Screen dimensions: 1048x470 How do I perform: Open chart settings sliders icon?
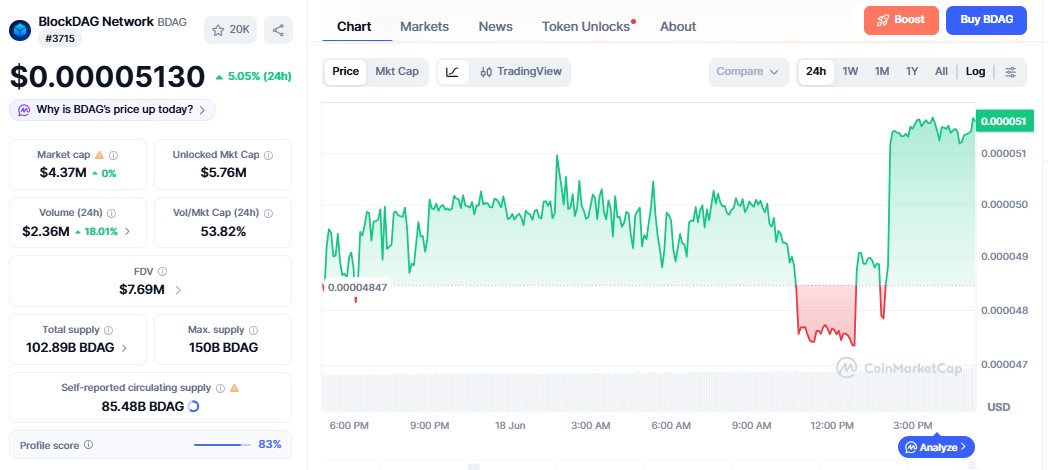pos(1011,72)
